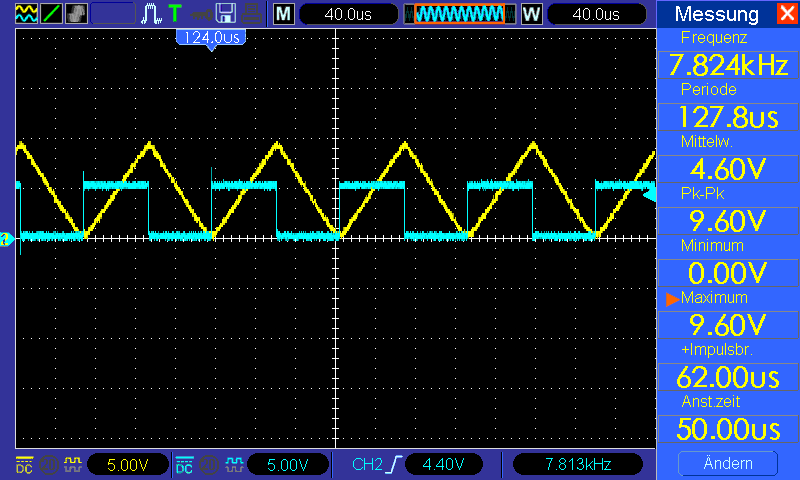Screen dimensions: 800x480
Task: Click the cyan trigger level arrow marker
Action: coord(649,195)
